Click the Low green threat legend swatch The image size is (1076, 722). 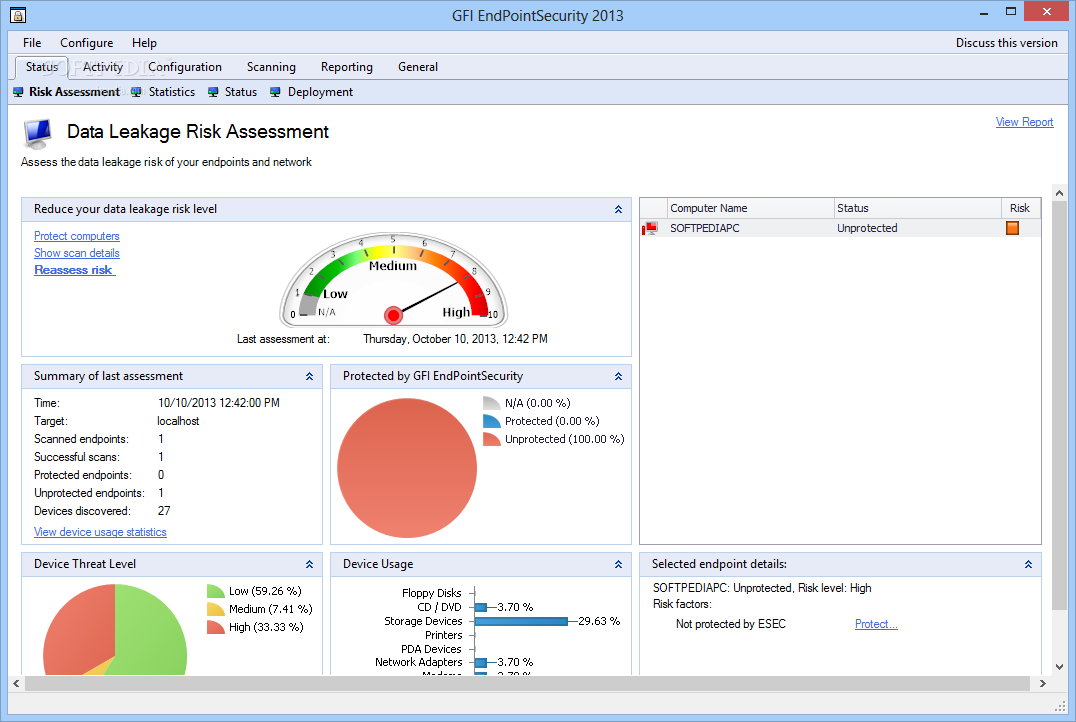tap(215, 591)
